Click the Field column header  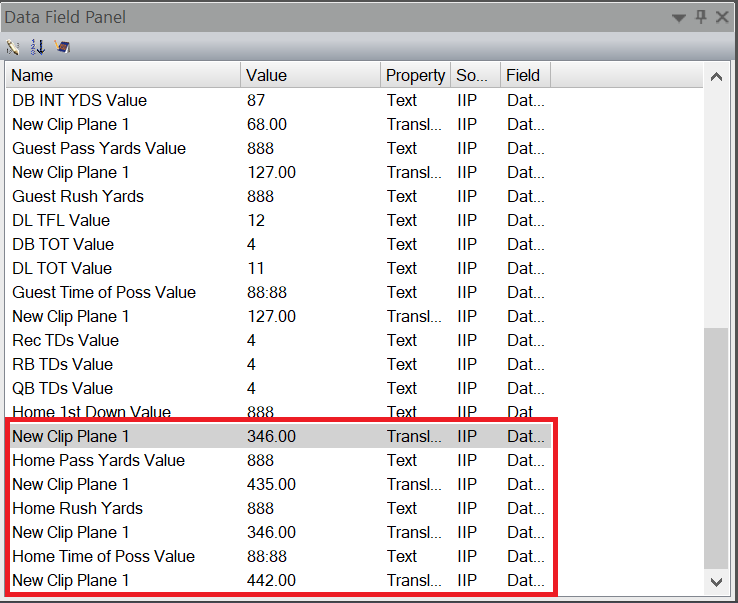click(x=524, y=75)
